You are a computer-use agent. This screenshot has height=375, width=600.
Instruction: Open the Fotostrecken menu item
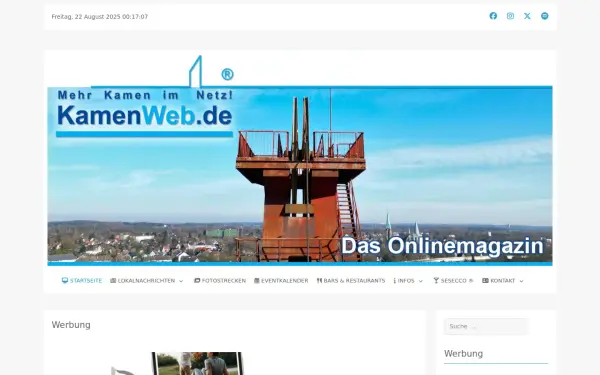[220, 280]
